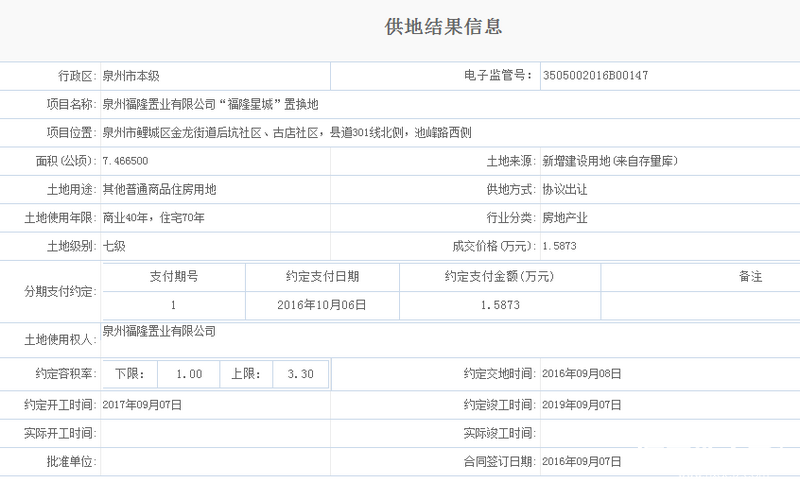This screenshot has width=800, height=483.
Task: Click the 支付期号 column header
Action: 174,277
